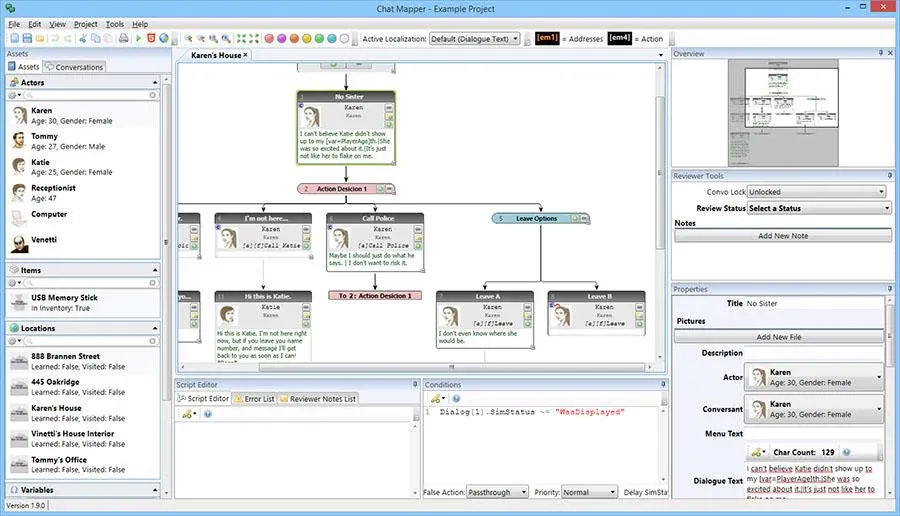This screenshot has width=900, height=516.
Task: Click the script helper icon in Script Editor toolbar
Action: point(187,414)
